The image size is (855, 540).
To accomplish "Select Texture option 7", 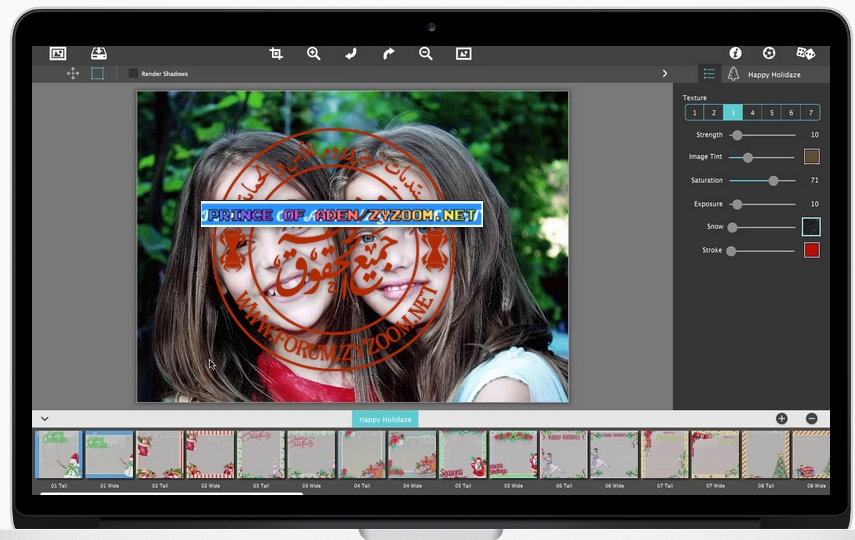I will click(x=811, y=112).
